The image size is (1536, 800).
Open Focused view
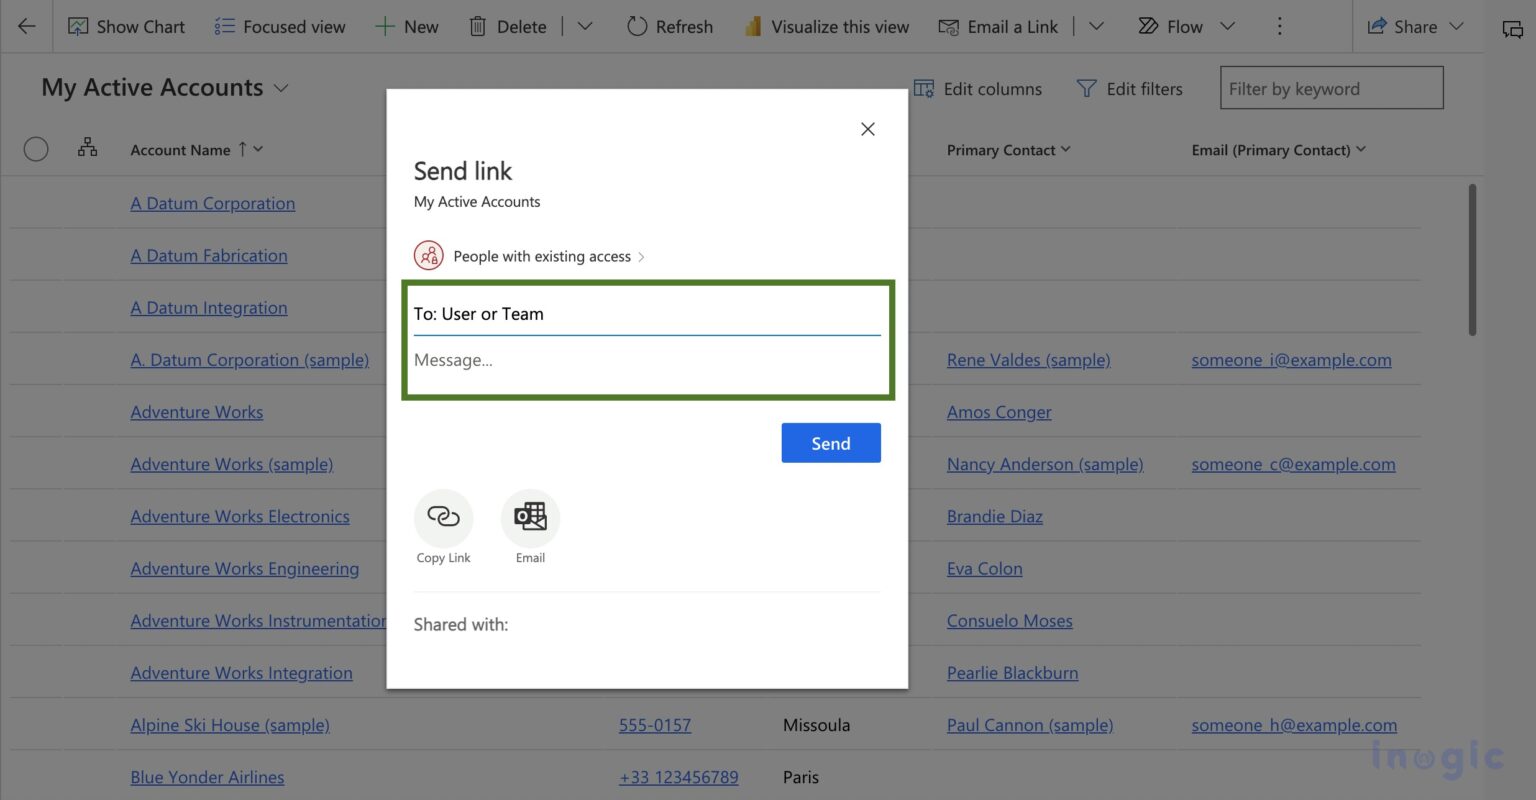[x=279, y=26]
